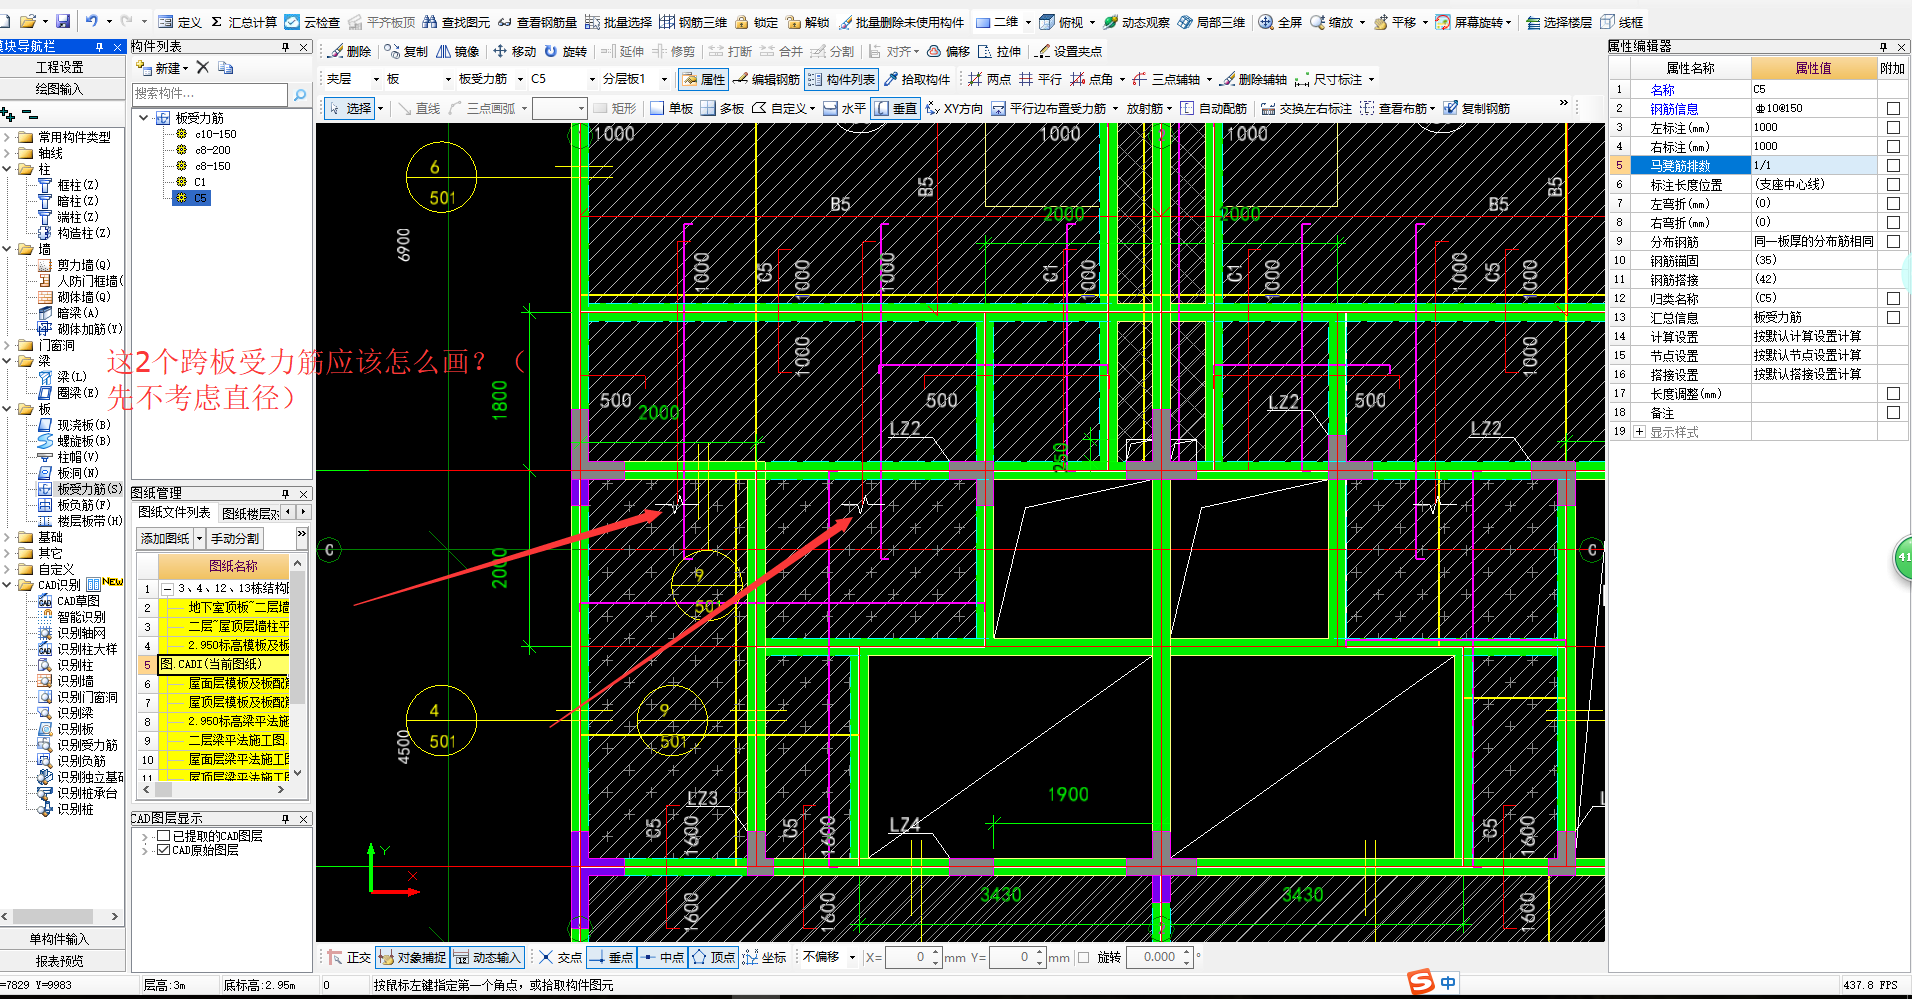
Task: Toggle 动态输入 dynamic input
Action: (x=488, y=957)
